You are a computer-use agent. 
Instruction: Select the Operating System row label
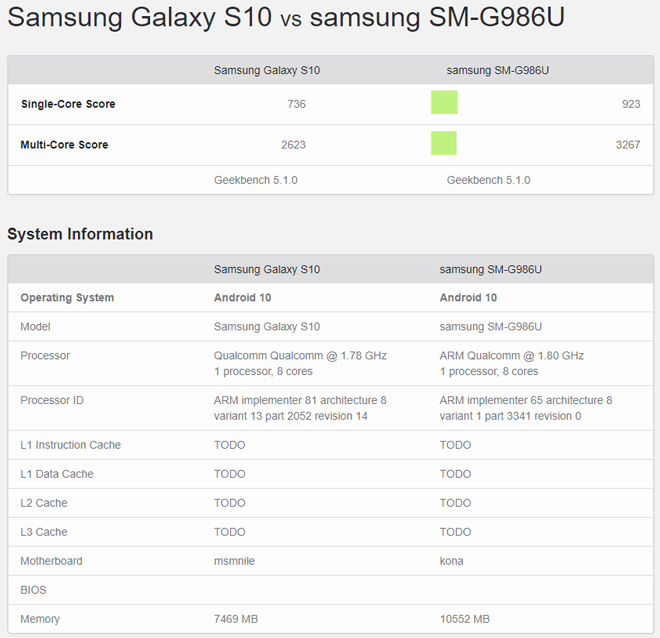coord(67,298)
